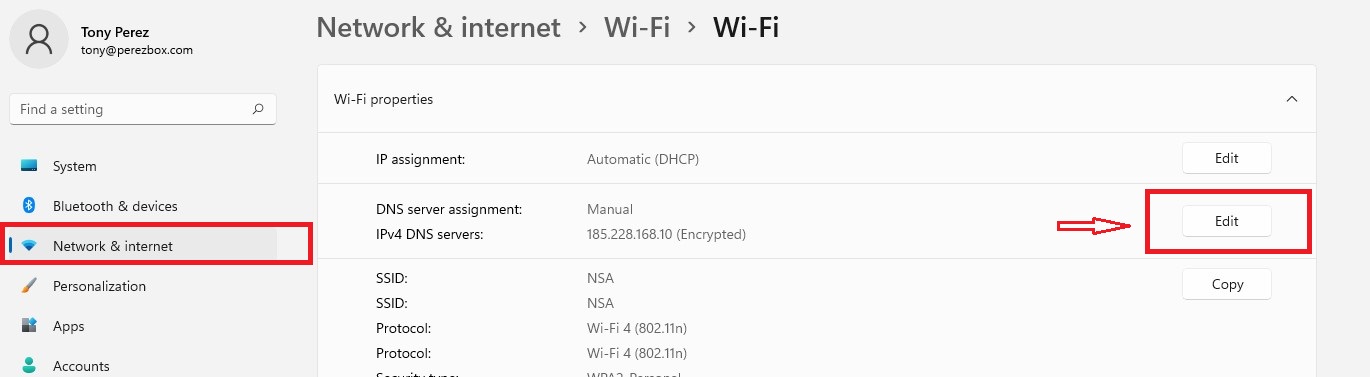Click the Personalization paintbrush icon
Screen dimensions: 1370x377
pyautogui.click(x=29, y=286)
